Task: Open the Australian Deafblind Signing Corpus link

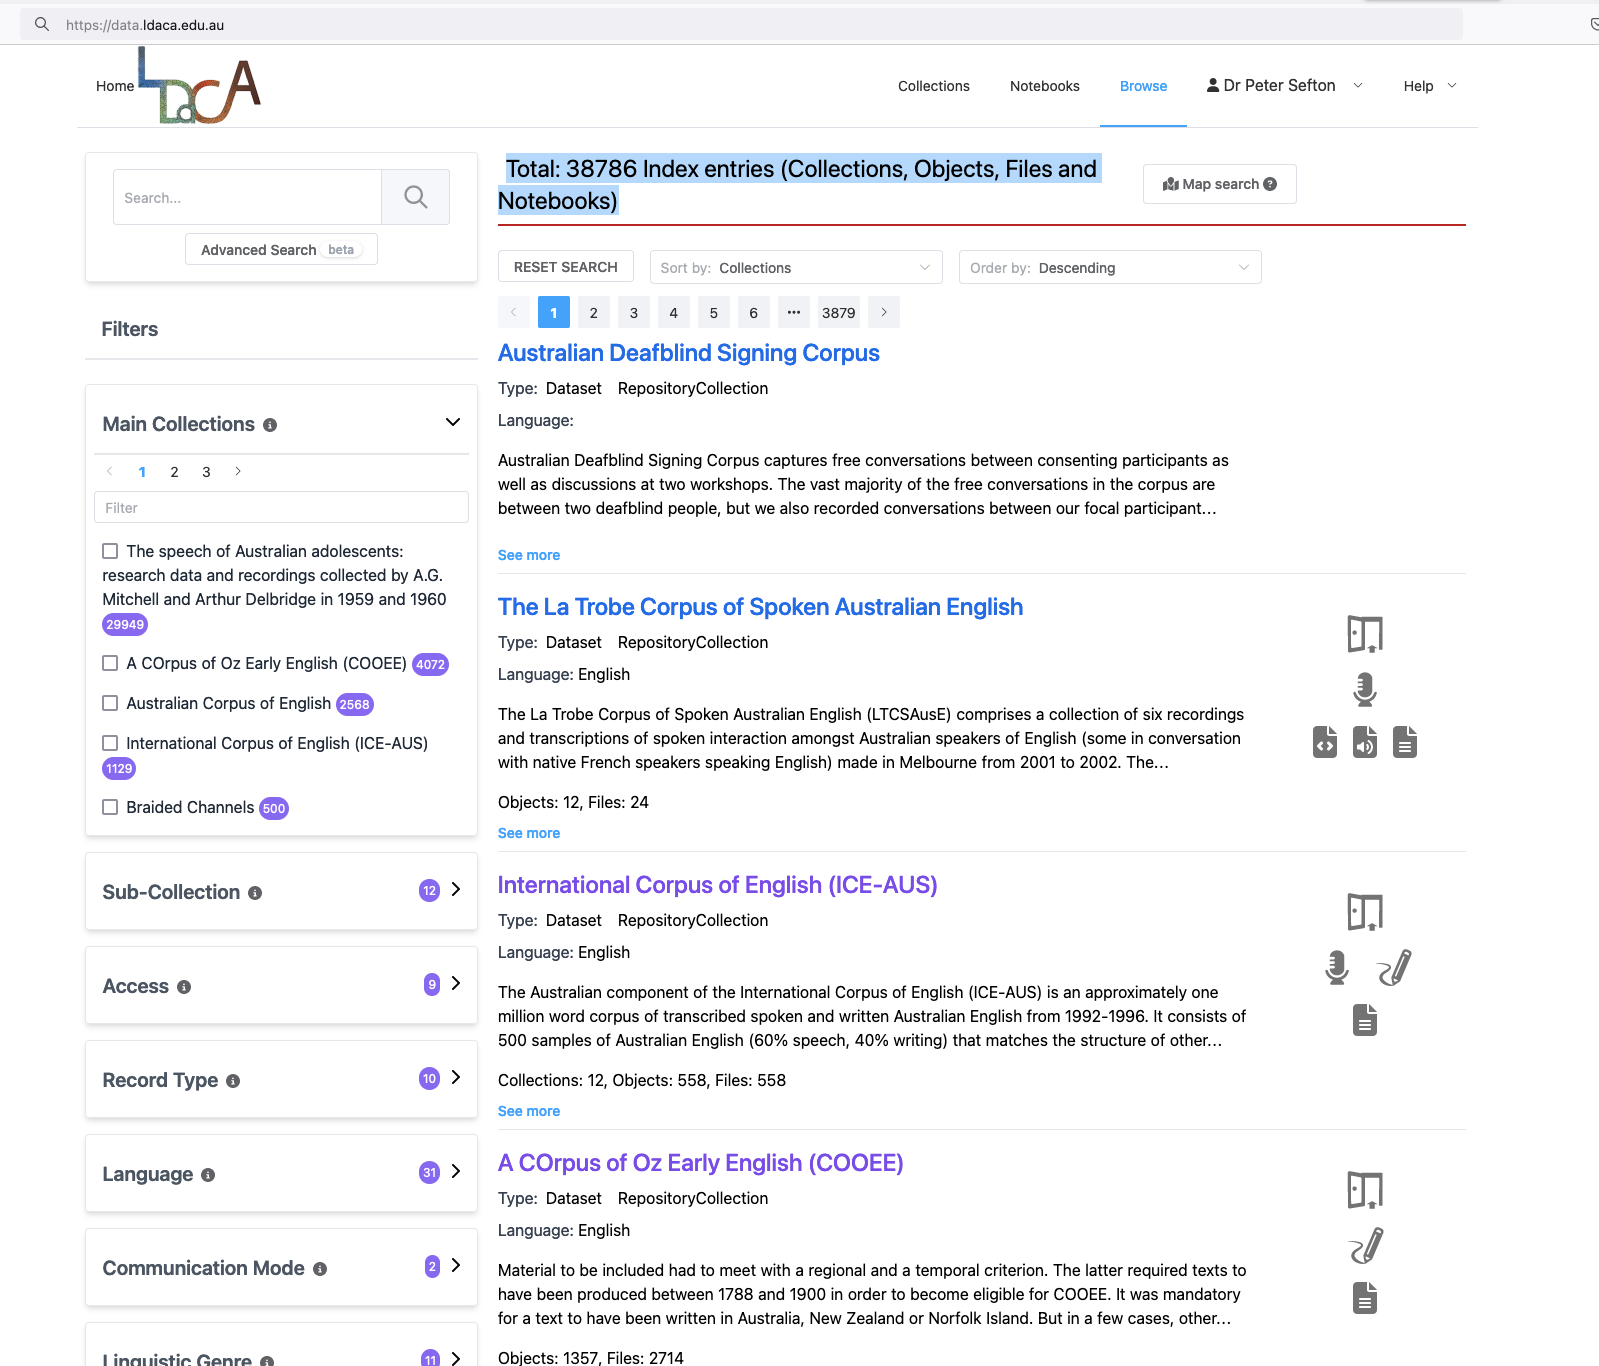Action: pos(689,353)
